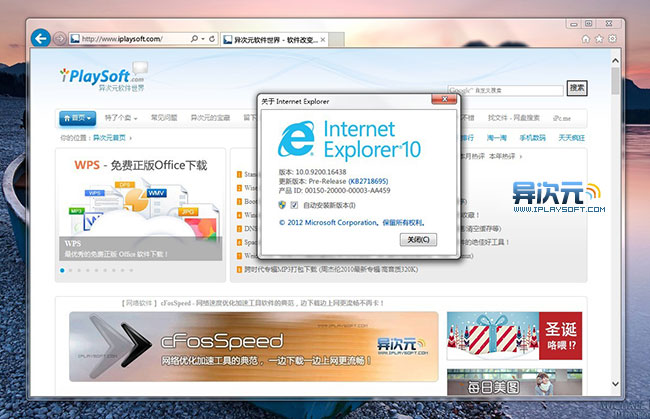Maximize the Internet Explorer window
Image resolution: width=650 pixels, height=419 pixels.
point(588,24)
